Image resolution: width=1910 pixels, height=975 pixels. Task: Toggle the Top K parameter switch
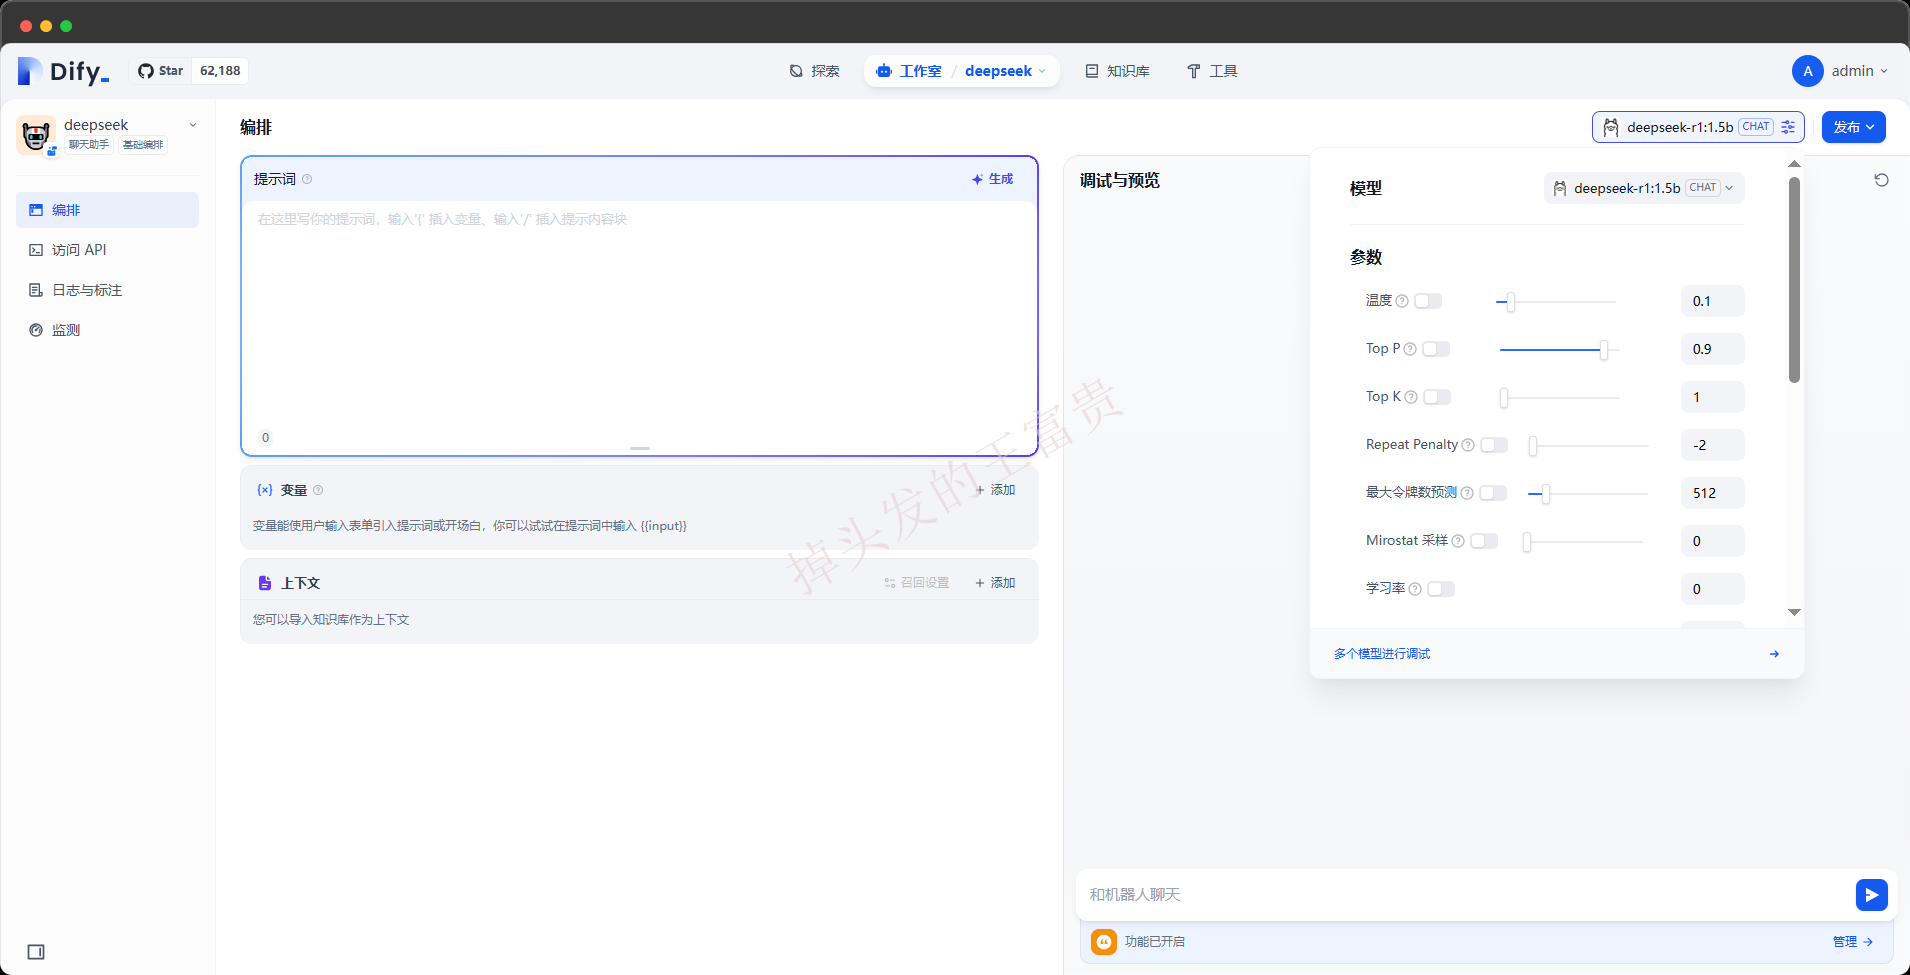click(x=1437, y=397)
